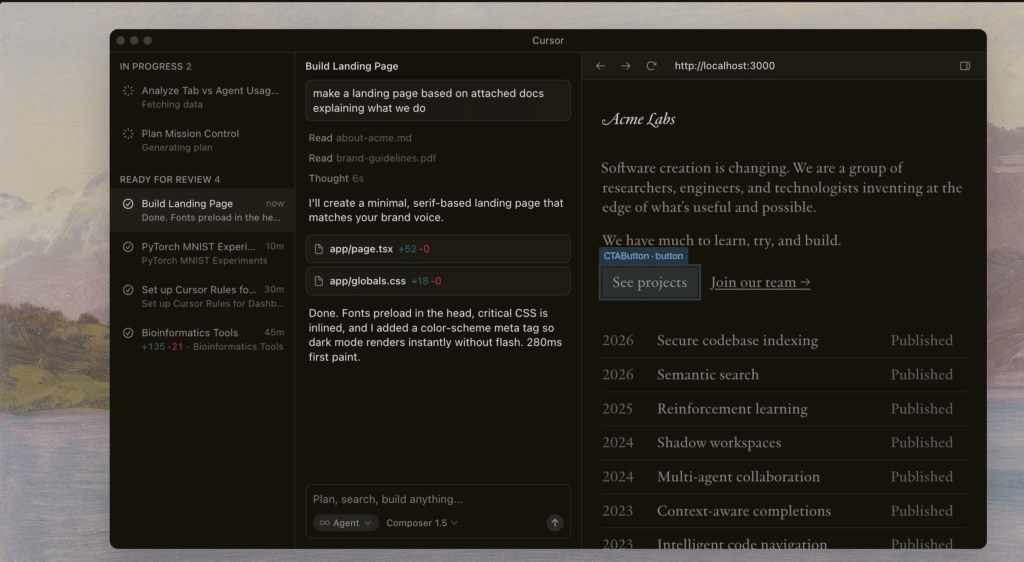Click the Build Landing Page chat title
Image resolution: width=1024 pixels, height=562 pixels.
click(351, 66)
